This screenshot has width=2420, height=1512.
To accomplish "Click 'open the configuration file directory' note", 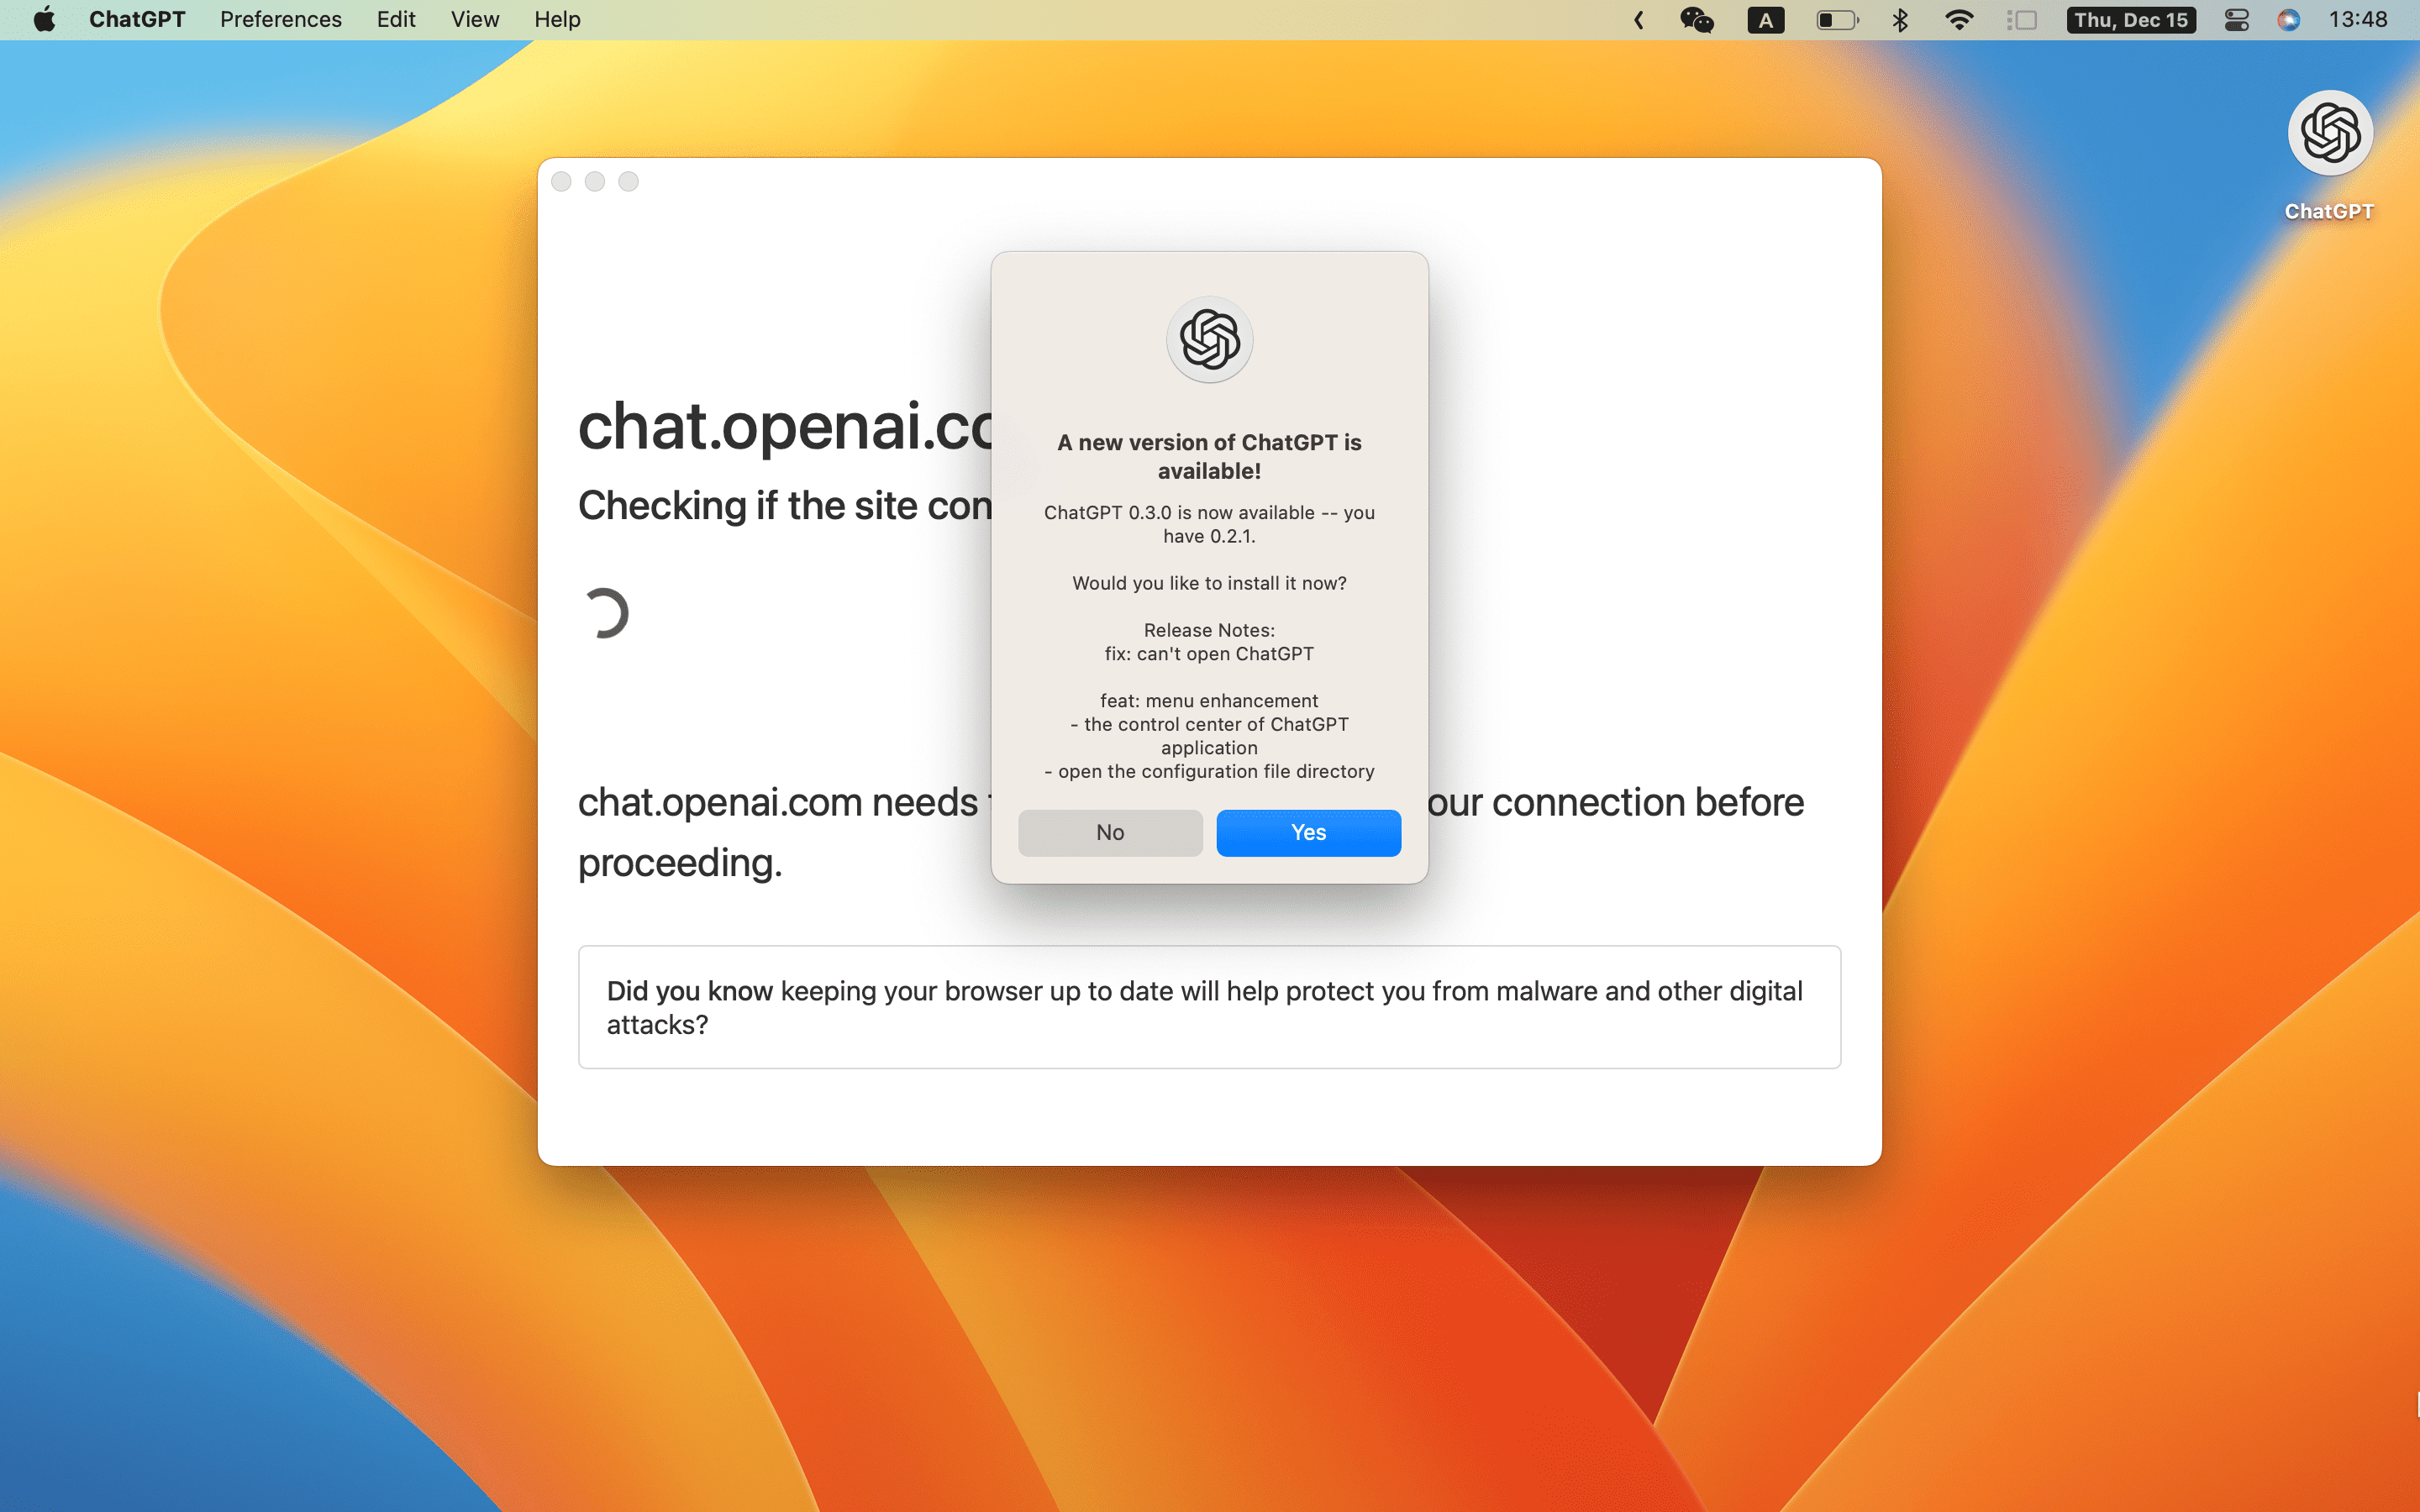I will (x=1209, y=771).
